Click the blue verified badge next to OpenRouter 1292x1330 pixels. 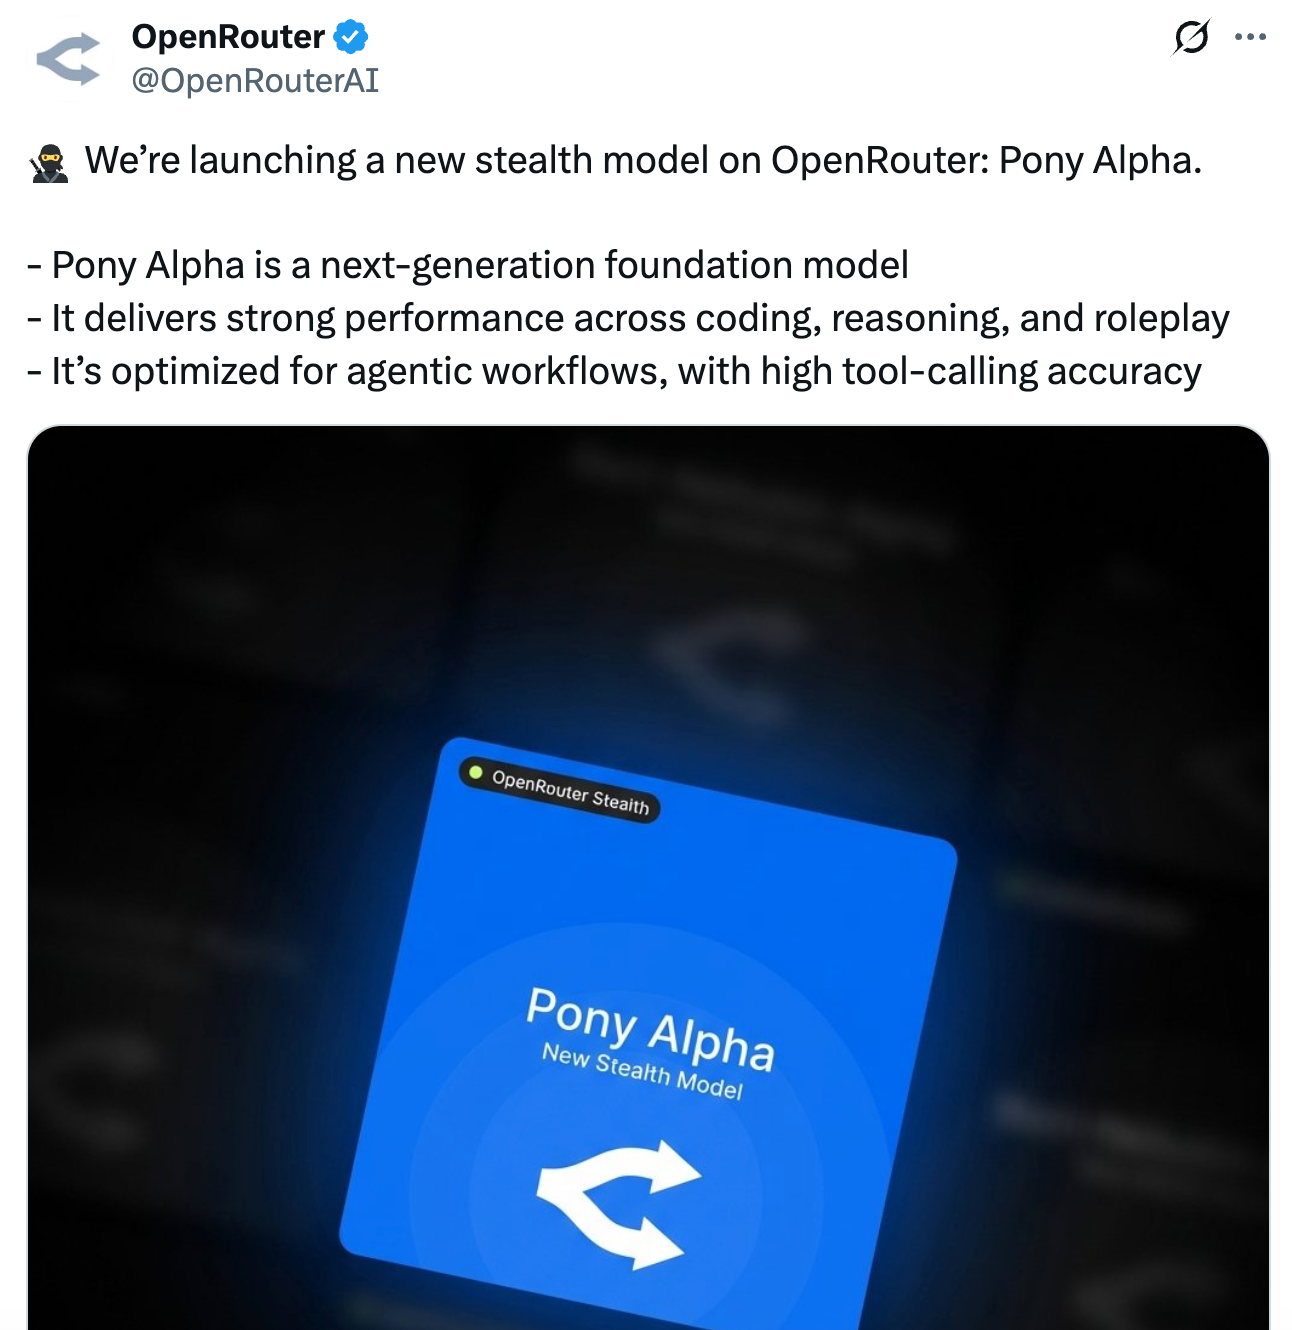click(x=350, y=37)
